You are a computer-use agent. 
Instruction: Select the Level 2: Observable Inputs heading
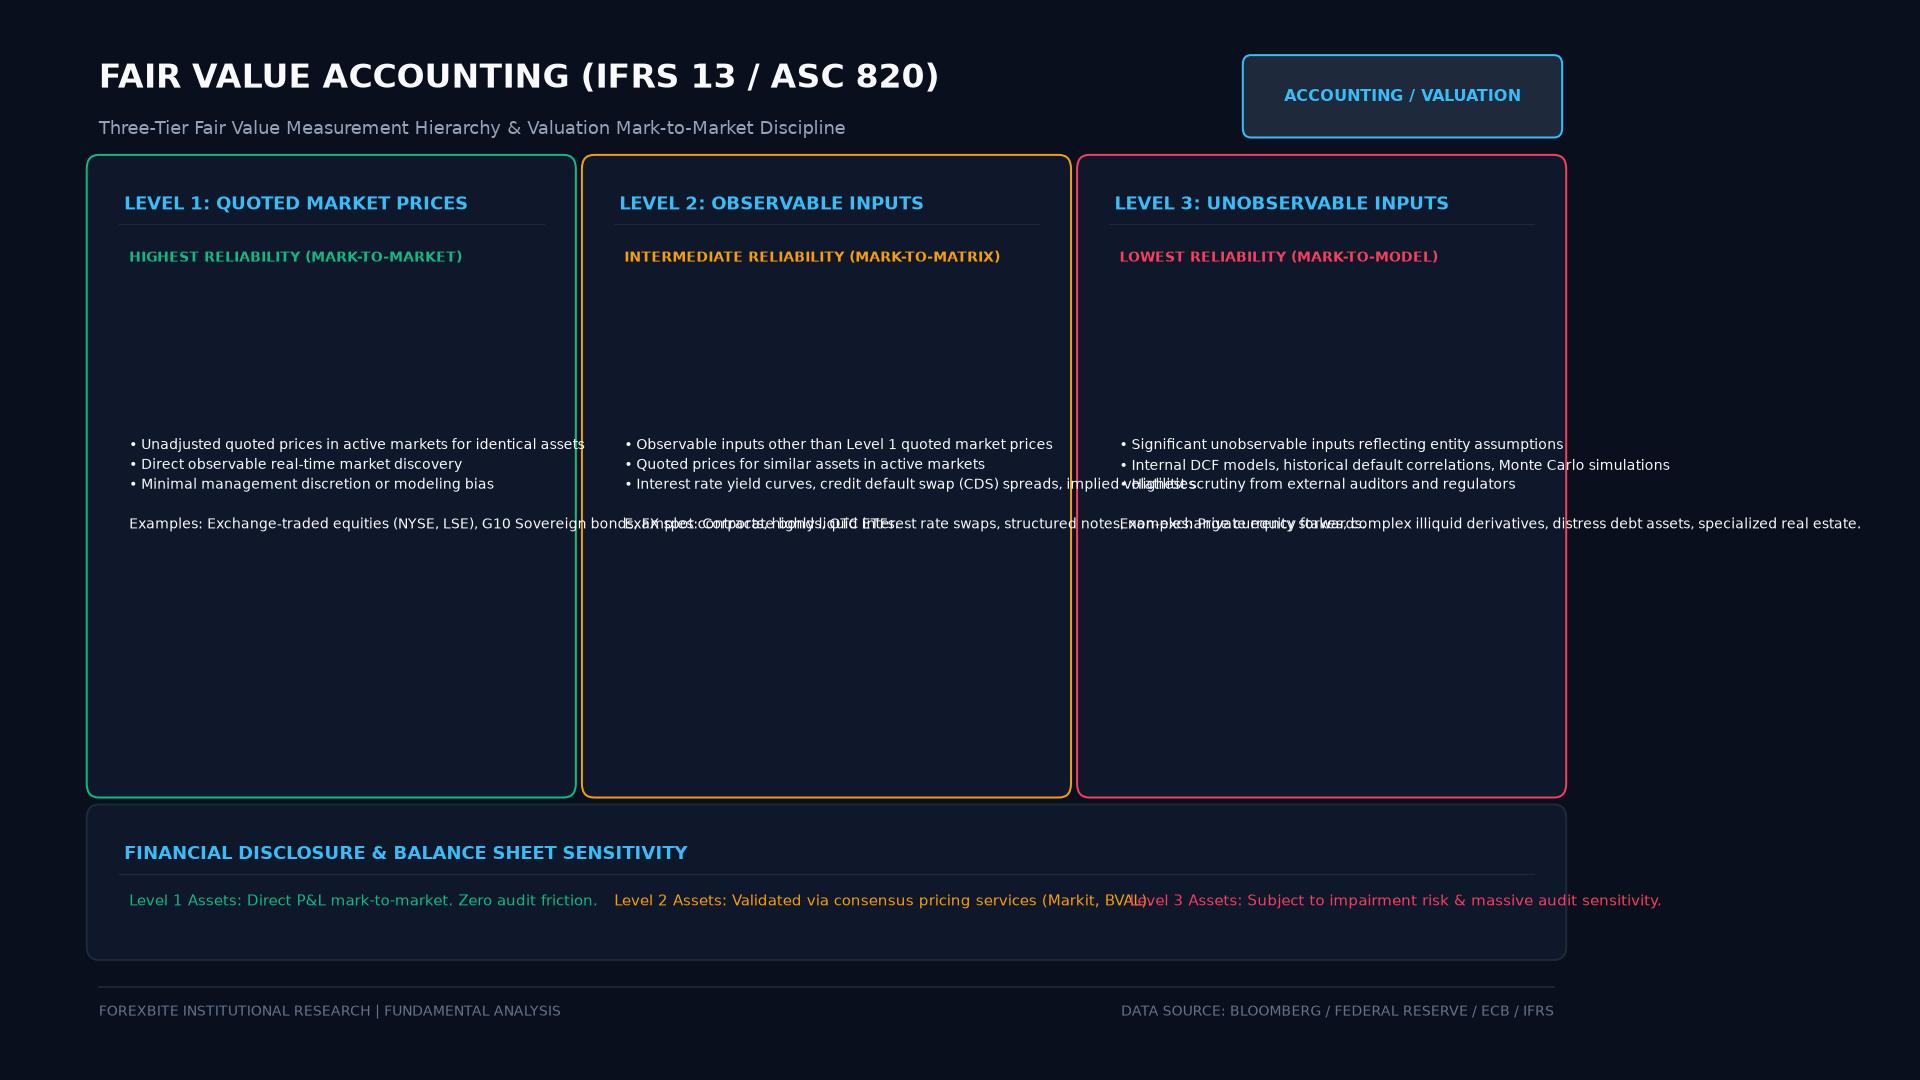pyautogui.click(x=771, y=203)
